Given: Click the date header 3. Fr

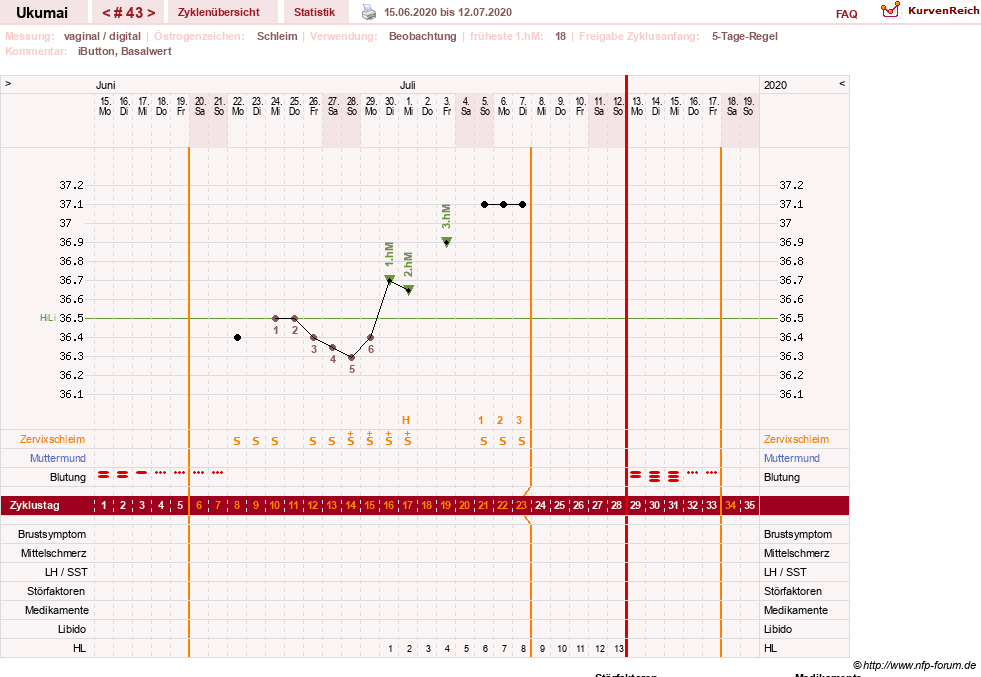Looking at the screenshot, I should pos(447,106).
